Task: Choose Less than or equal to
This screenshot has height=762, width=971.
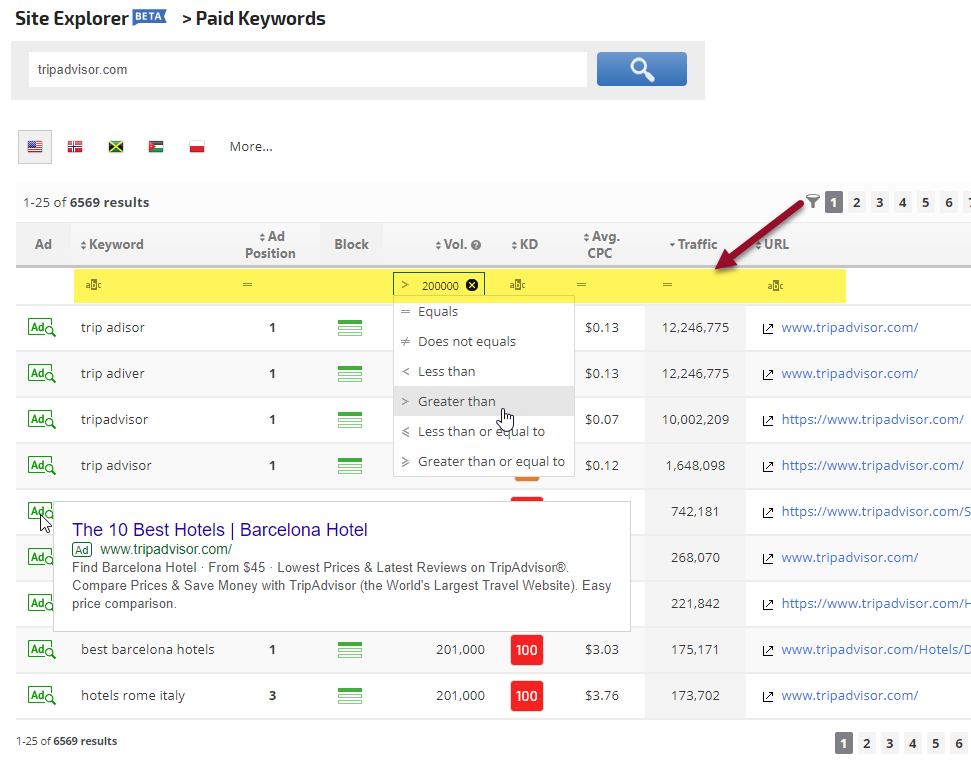Action: coord(481,431)
